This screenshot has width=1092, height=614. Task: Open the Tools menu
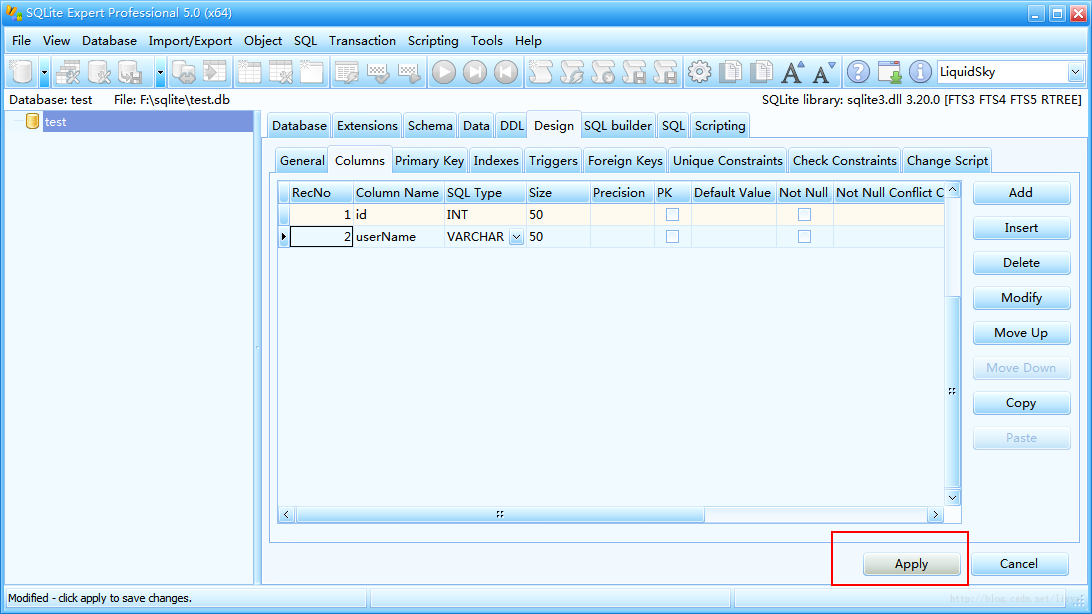tap(487, 40)
